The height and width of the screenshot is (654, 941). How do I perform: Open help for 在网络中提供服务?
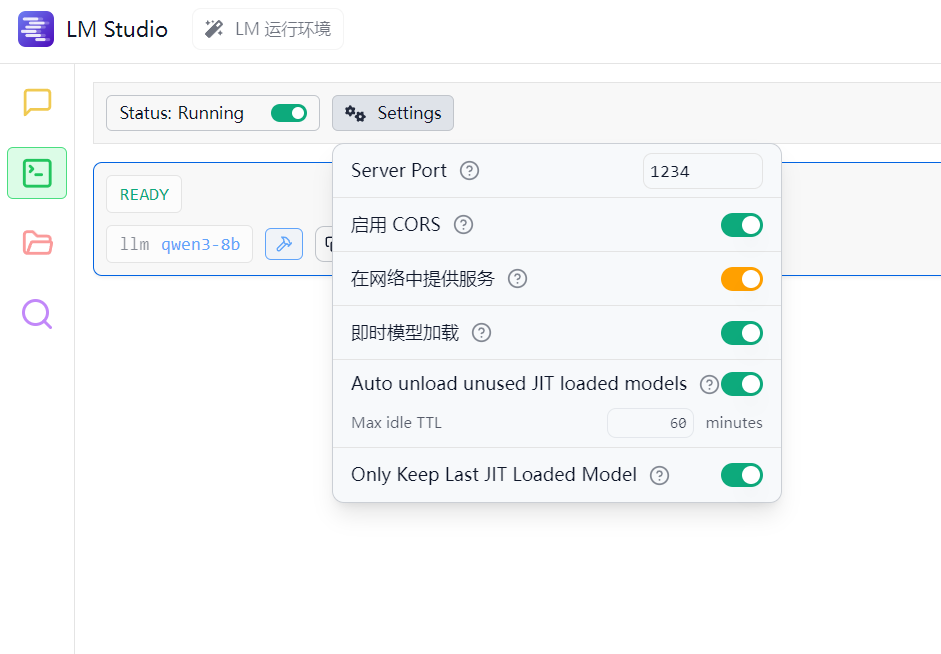click(517, 279)
